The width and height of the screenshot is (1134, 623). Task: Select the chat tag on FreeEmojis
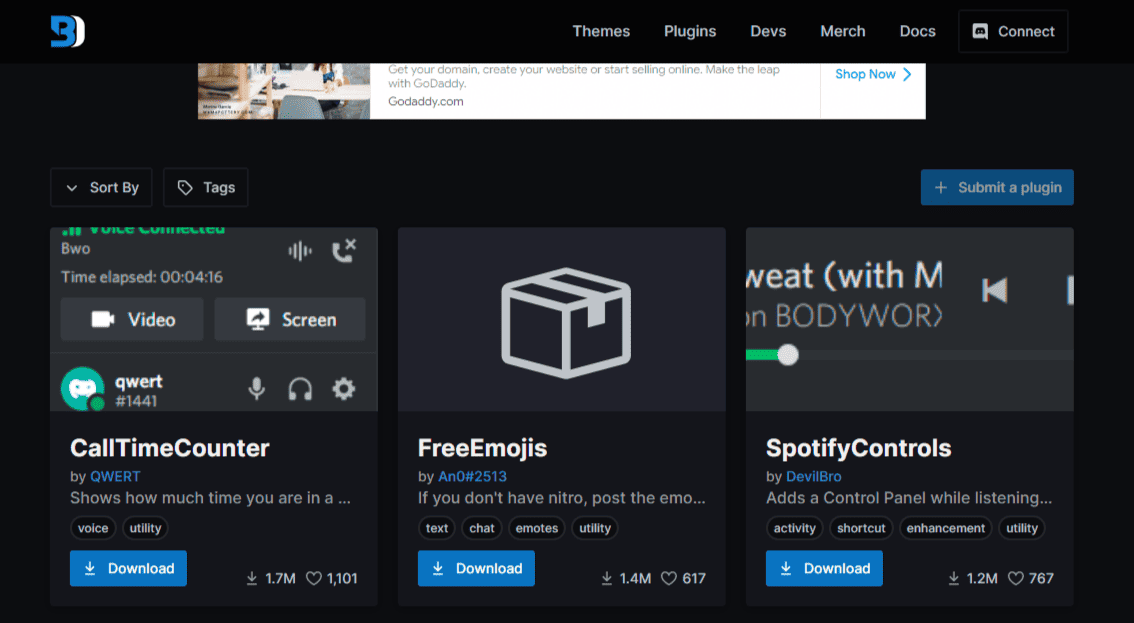tap(482, 528)
